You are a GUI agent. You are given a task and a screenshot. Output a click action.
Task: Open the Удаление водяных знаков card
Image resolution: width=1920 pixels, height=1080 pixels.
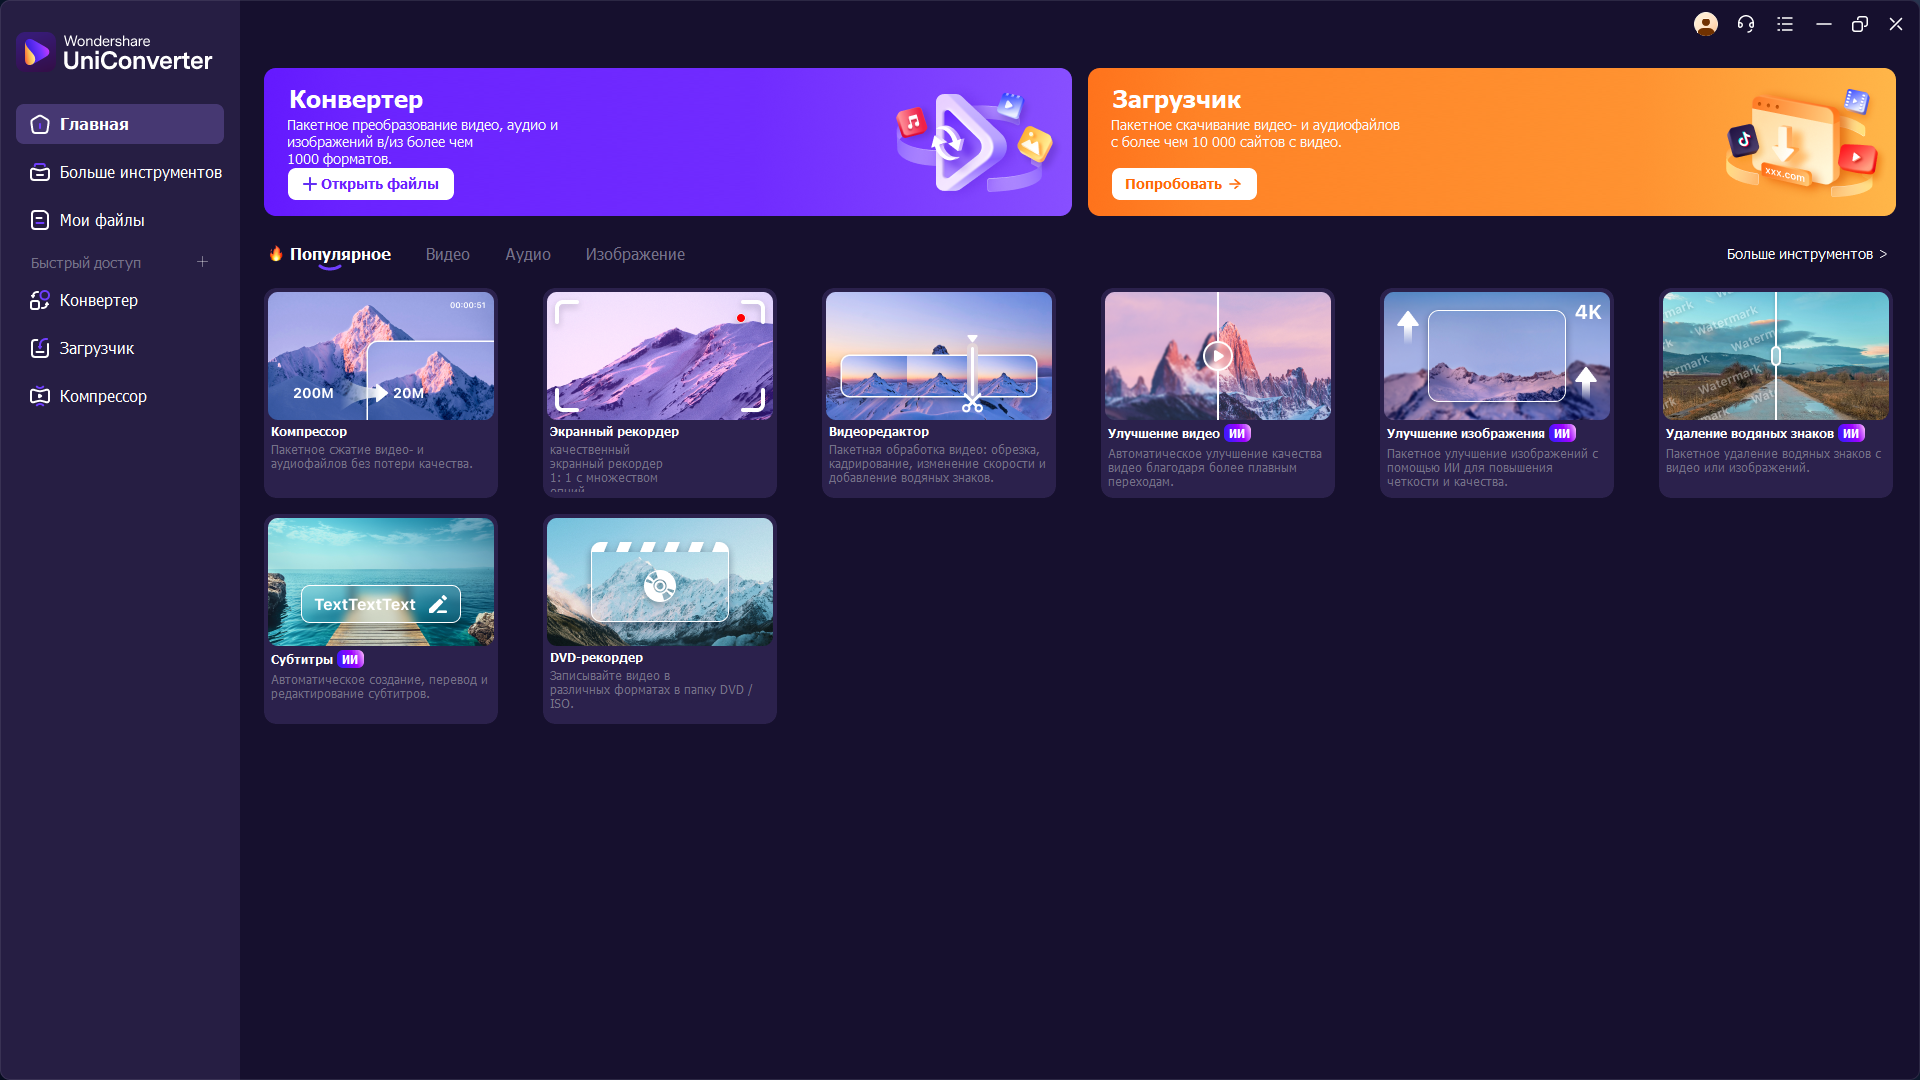(1775, 392)
